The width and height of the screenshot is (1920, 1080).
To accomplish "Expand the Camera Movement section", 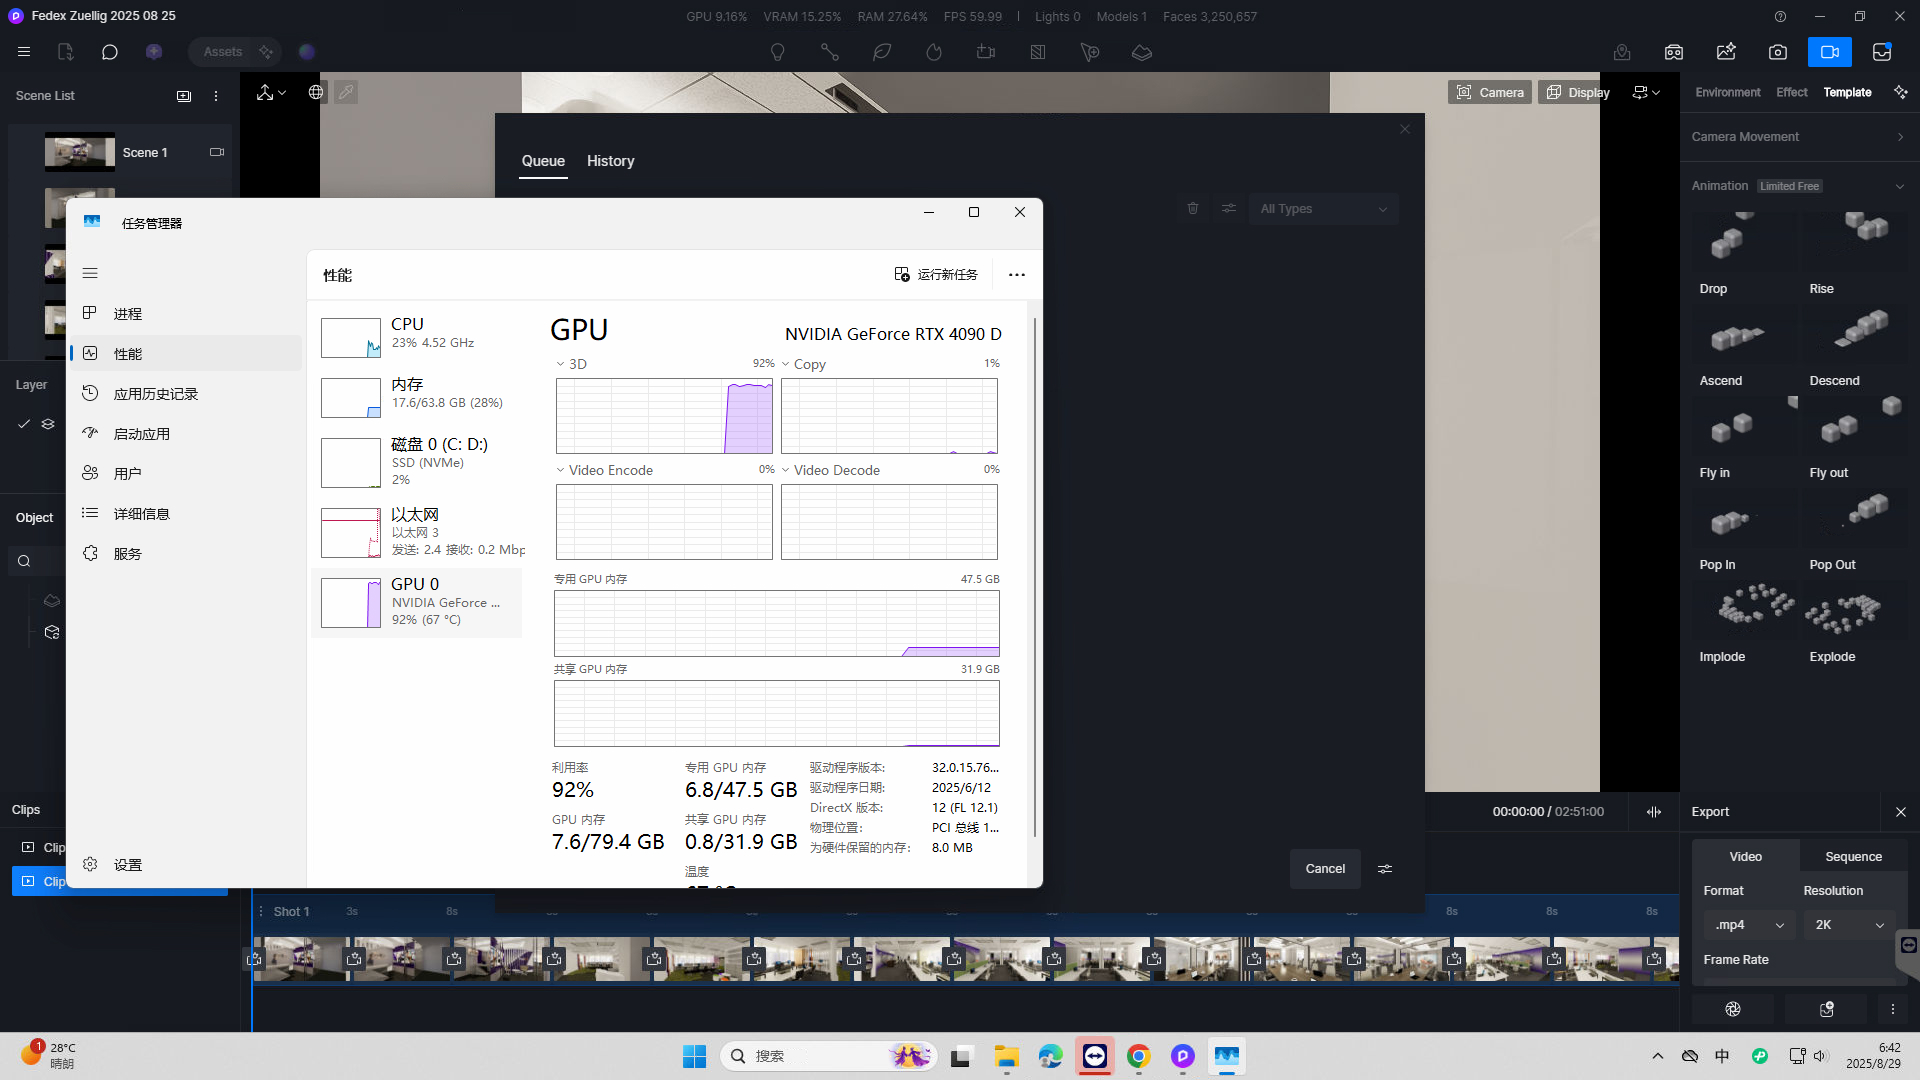I will click(1798, 137).
